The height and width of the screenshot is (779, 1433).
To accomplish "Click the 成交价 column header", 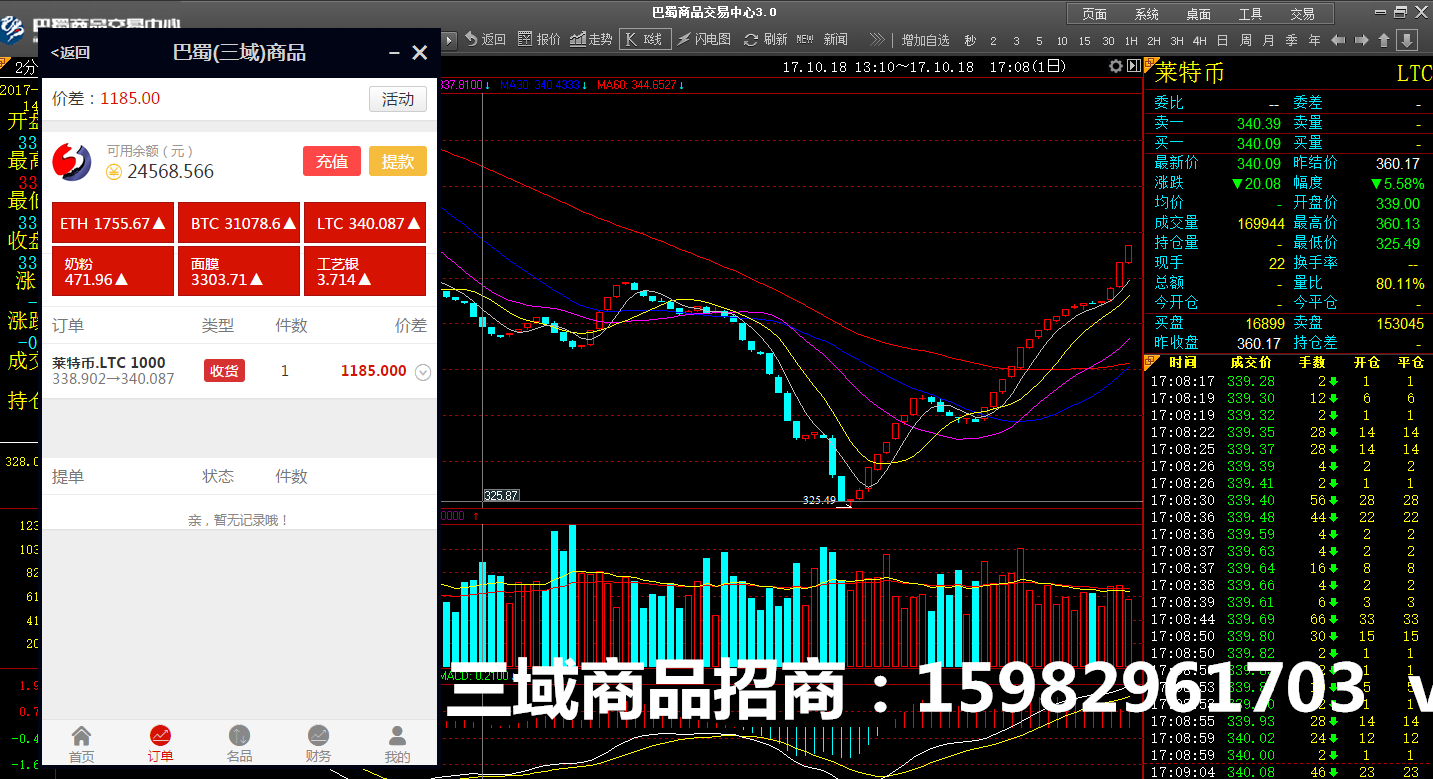I will point(1251,362).
